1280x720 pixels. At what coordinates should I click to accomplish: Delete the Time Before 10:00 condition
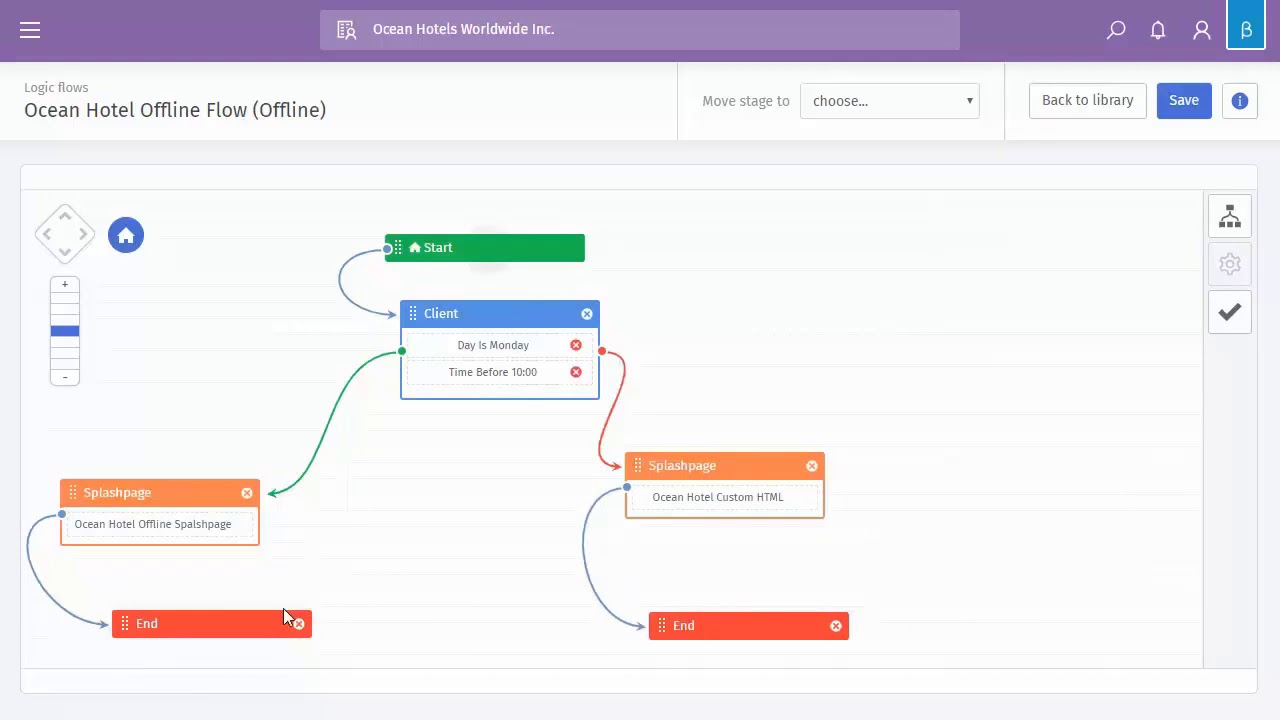(x=576, y=372)
